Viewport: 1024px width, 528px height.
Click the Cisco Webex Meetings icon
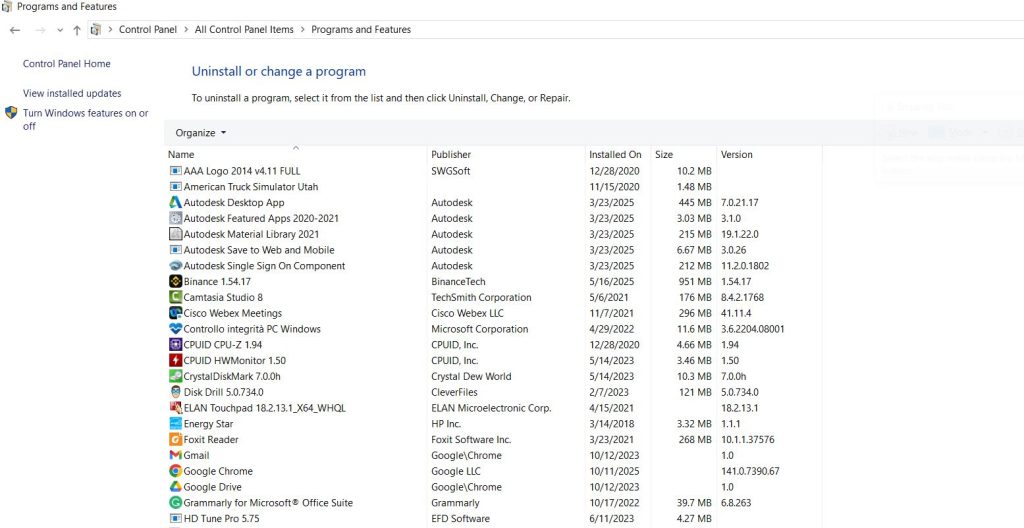point(175,314)
